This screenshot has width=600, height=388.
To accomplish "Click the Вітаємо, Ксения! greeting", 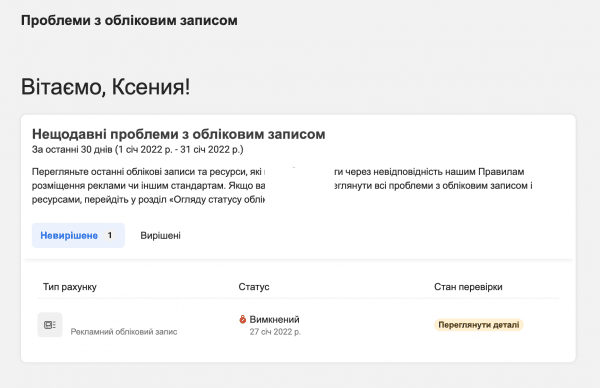I will coord(105,86).
